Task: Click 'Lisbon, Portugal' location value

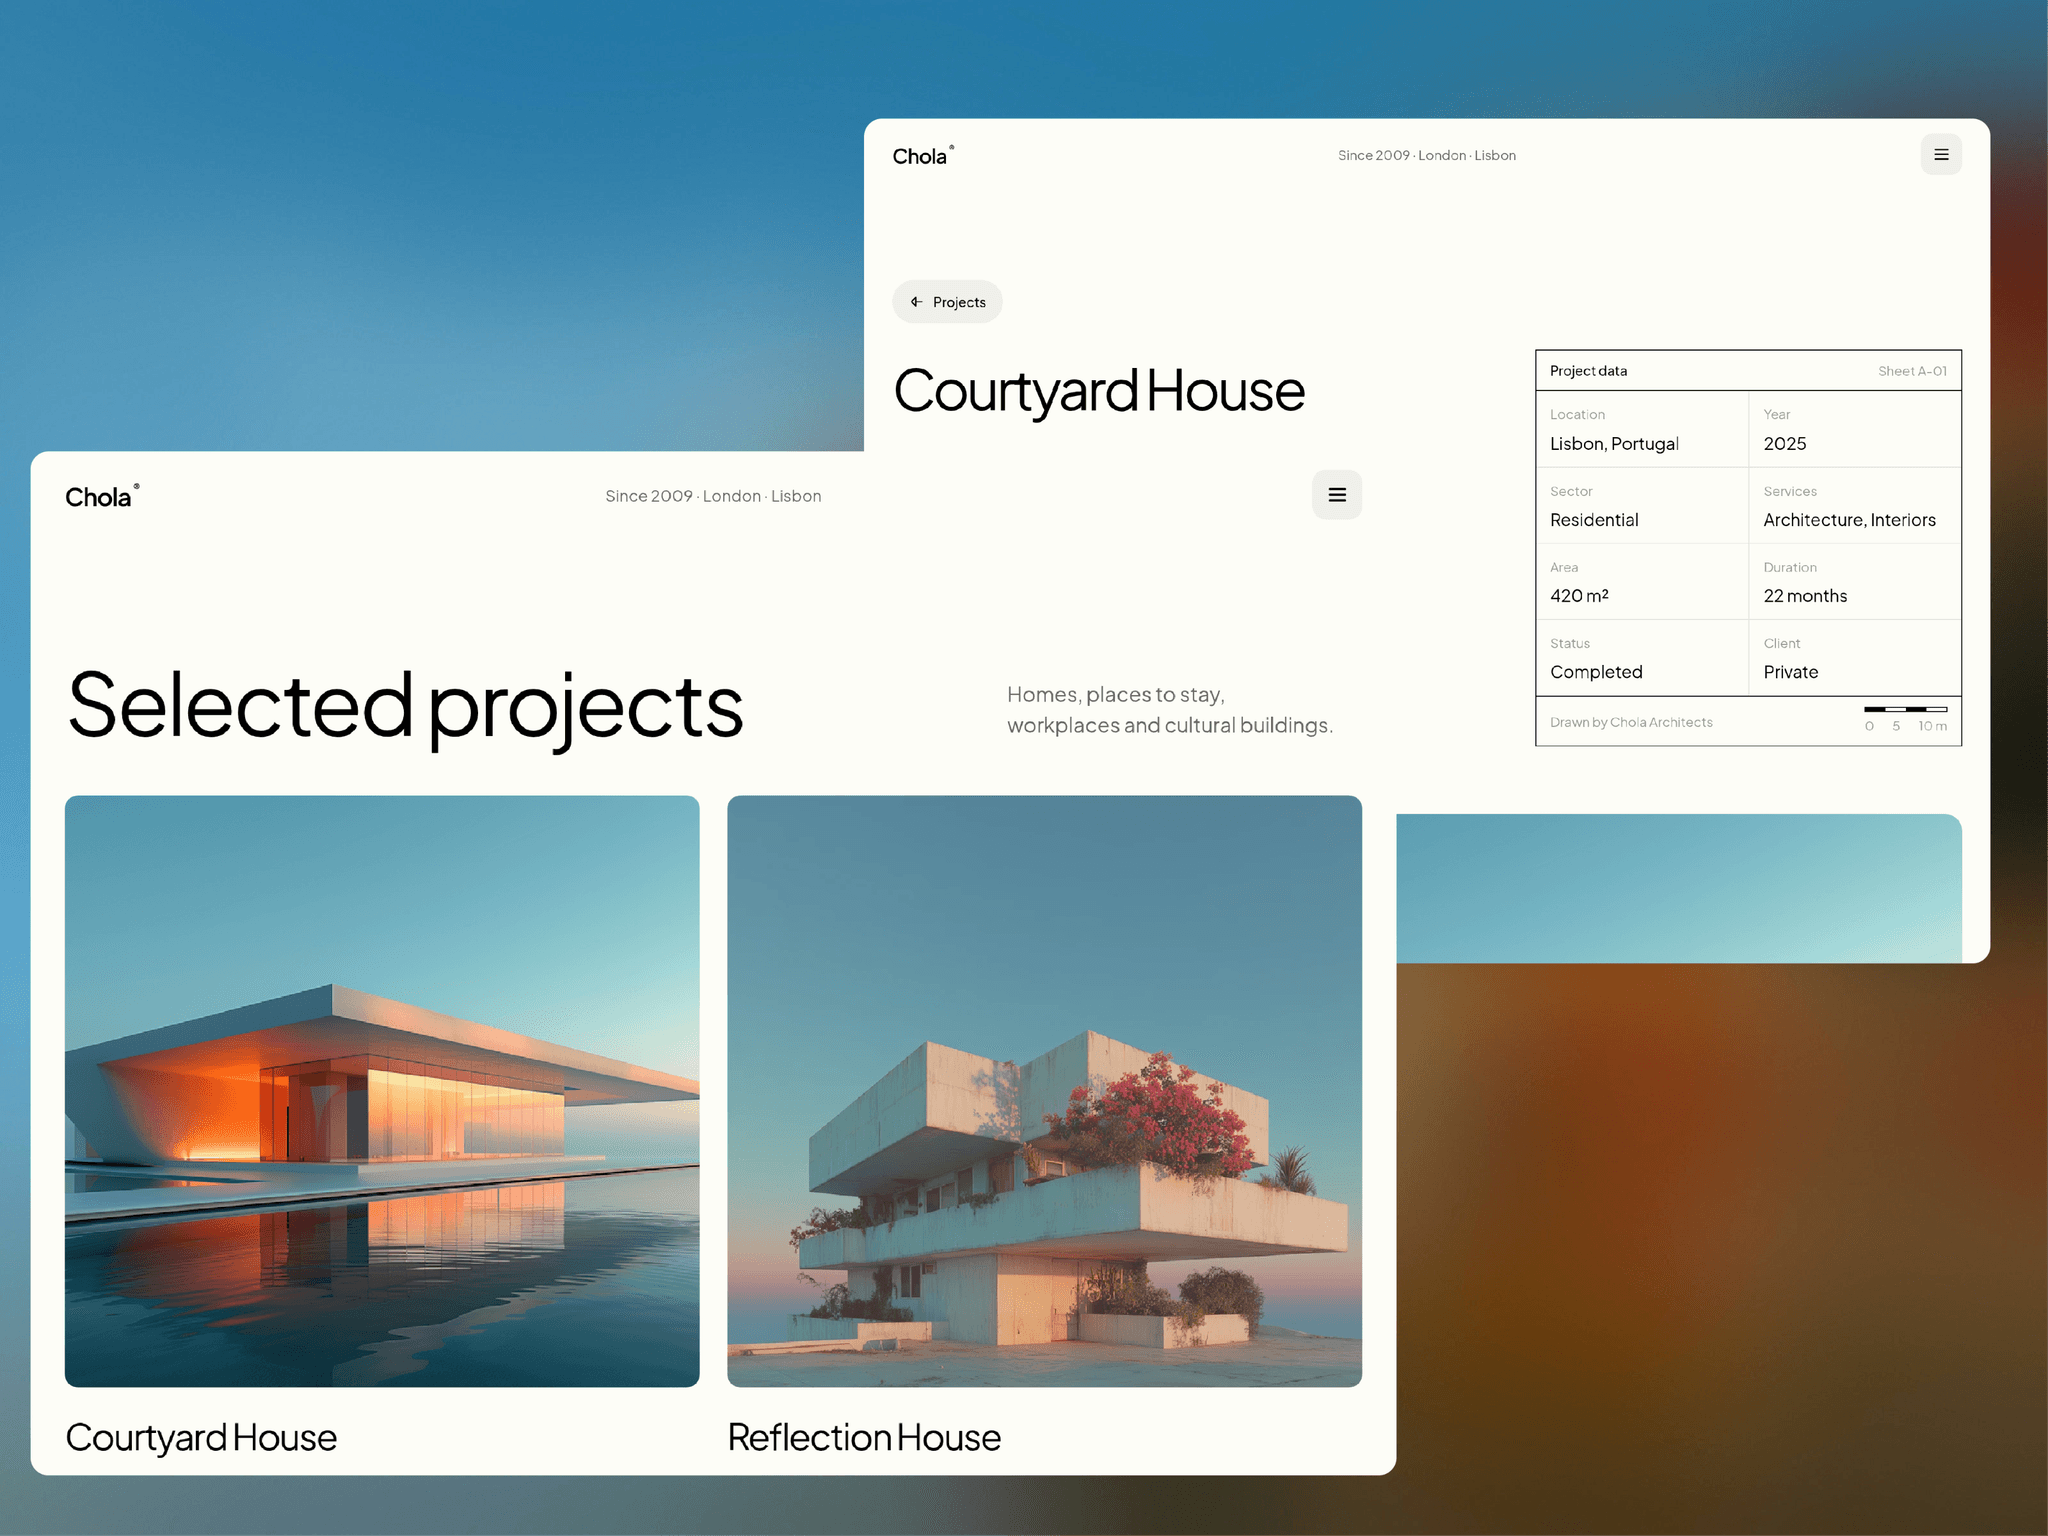Action: (1614, 444)
